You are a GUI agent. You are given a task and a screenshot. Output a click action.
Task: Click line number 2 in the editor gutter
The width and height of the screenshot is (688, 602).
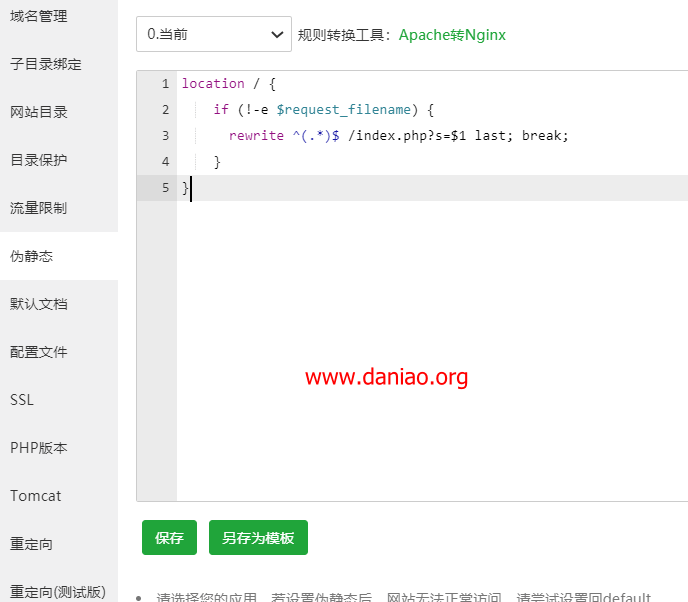point(165,110)
